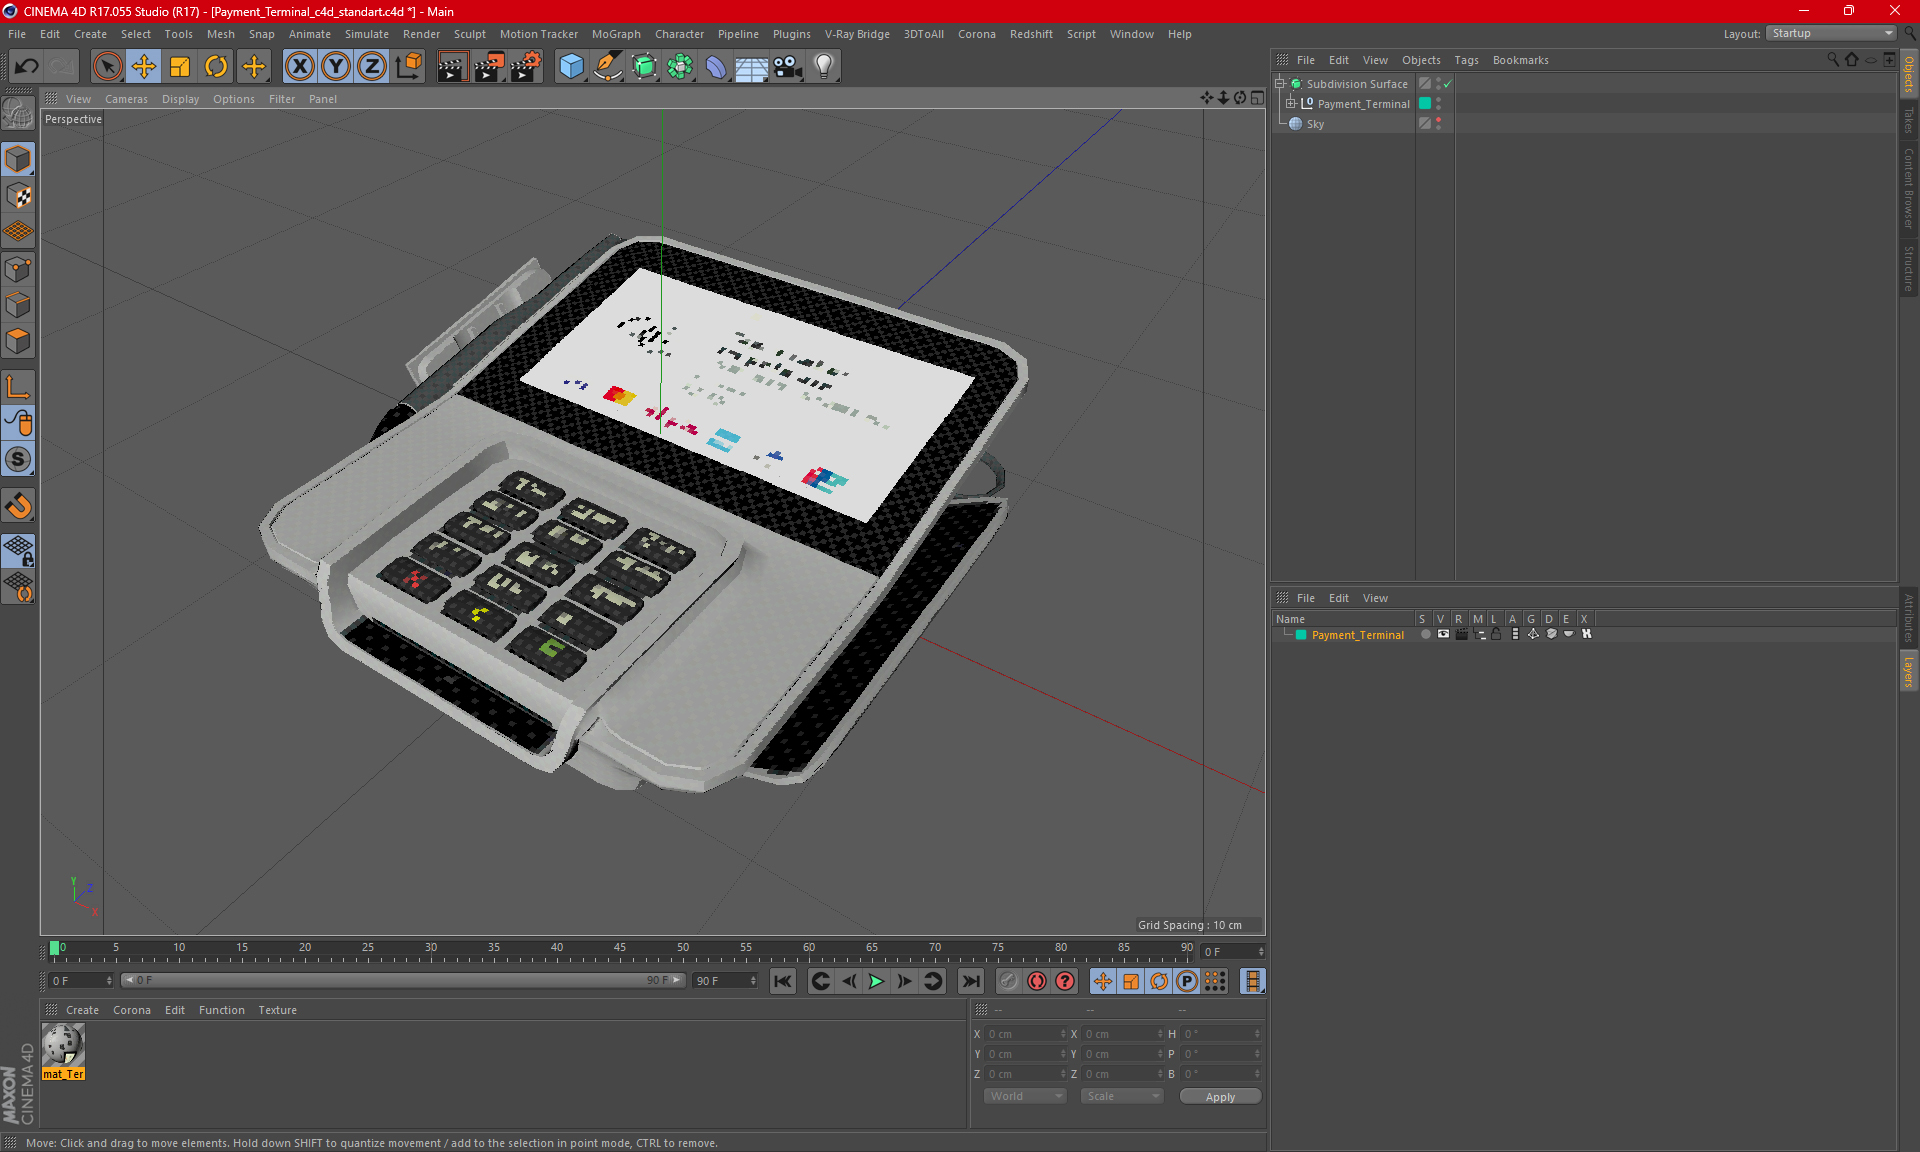Open viewport Cameras menu

pyautogui.click(x=126, y=99)
